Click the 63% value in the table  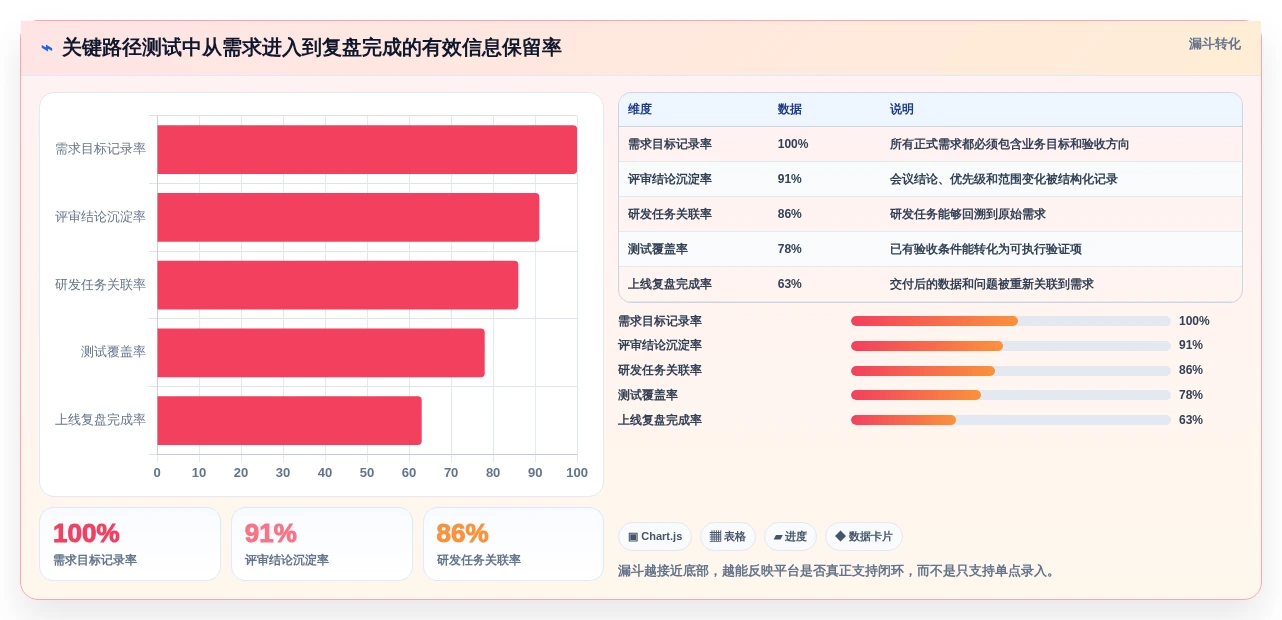click(x=790, y=284)
